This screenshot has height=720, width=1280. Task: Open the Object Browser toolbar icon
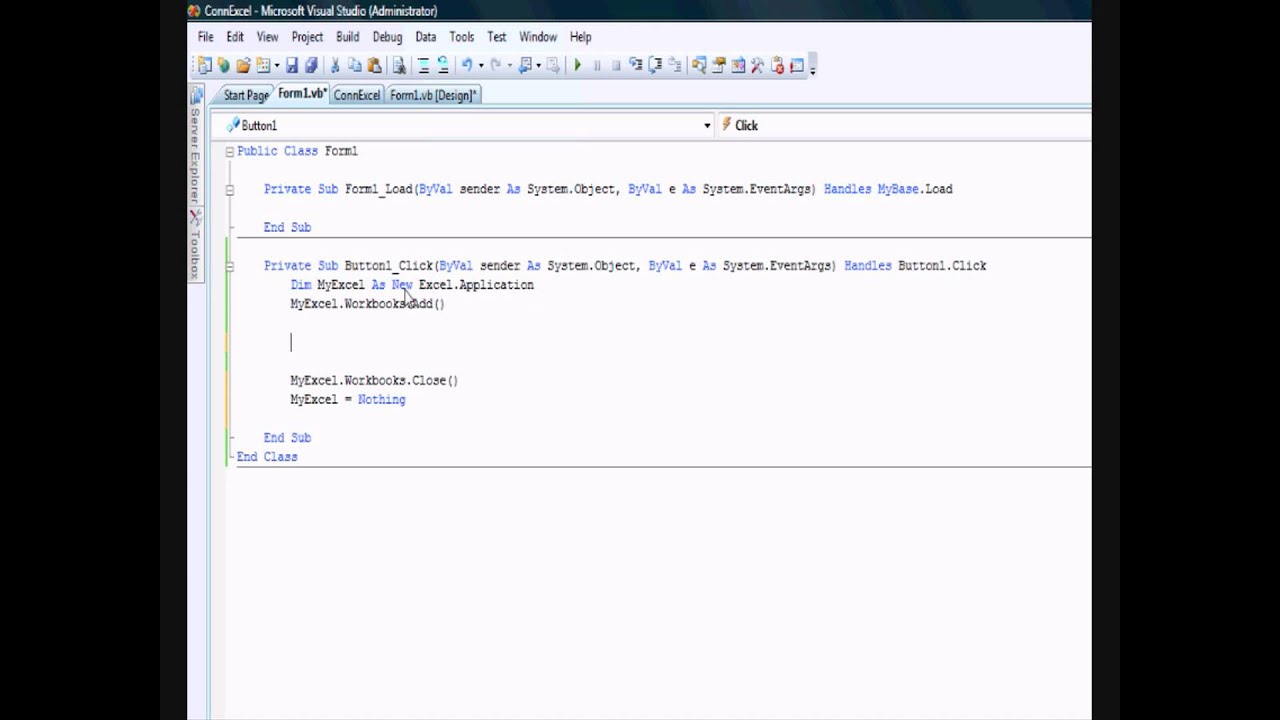coord(738,66)
